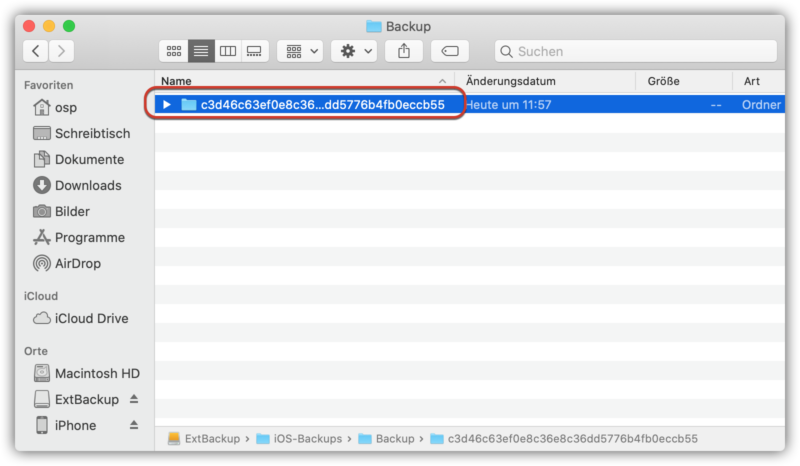This screenshot has width=800, height=466.
Task: Click the Heute um 11:57 date cell
Action: [509, 105]
